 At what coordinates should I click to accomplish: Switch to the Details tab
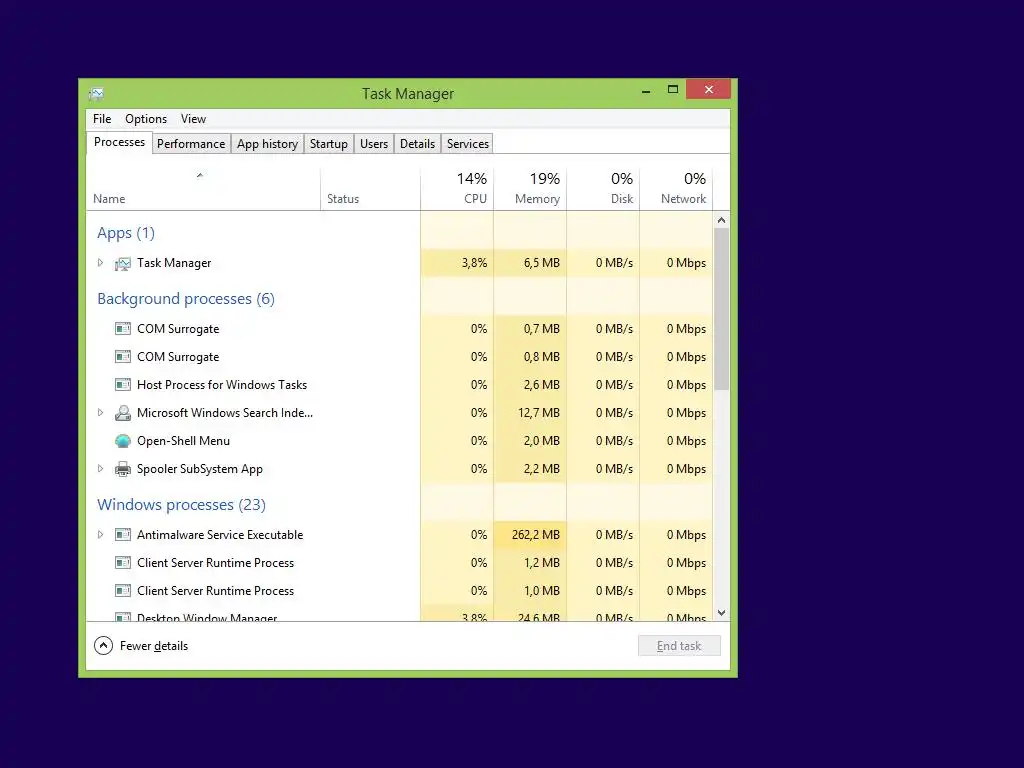coord(417,144)
